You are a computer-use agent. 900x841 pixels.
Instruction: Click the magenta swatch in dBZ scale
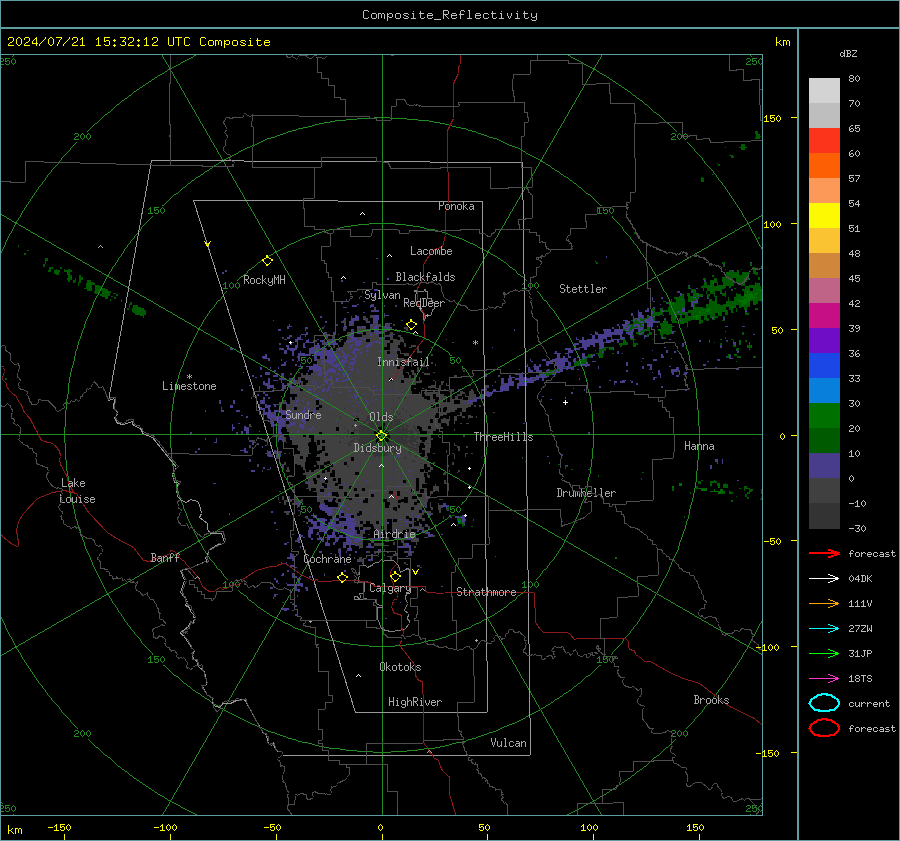coord(824,316)
